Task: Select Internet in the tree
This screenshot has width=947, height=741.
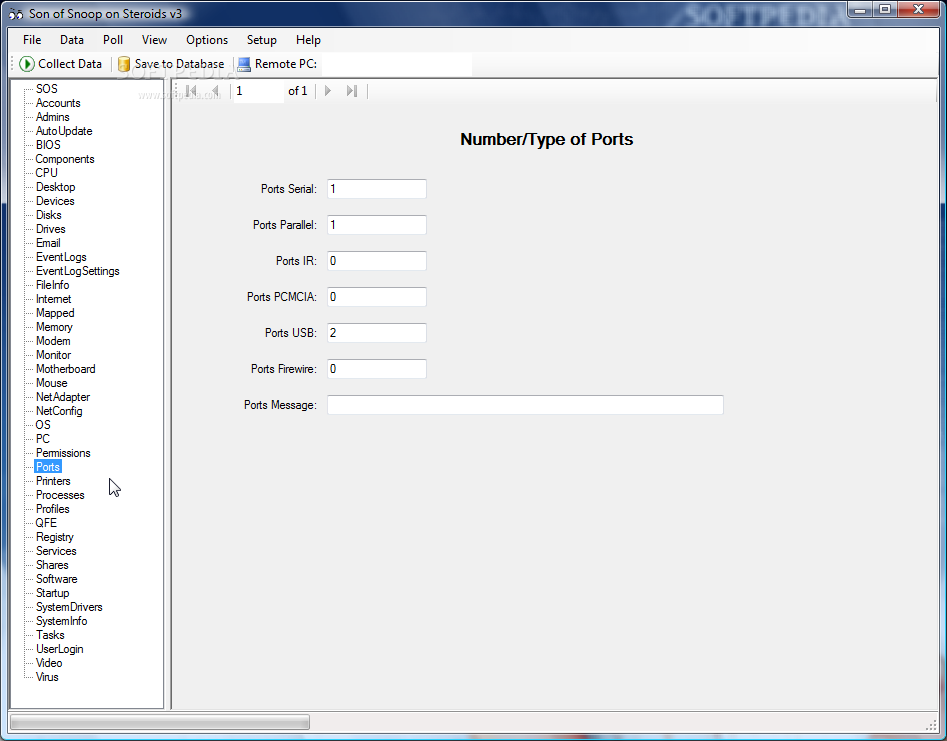Action: click(54, 299)
